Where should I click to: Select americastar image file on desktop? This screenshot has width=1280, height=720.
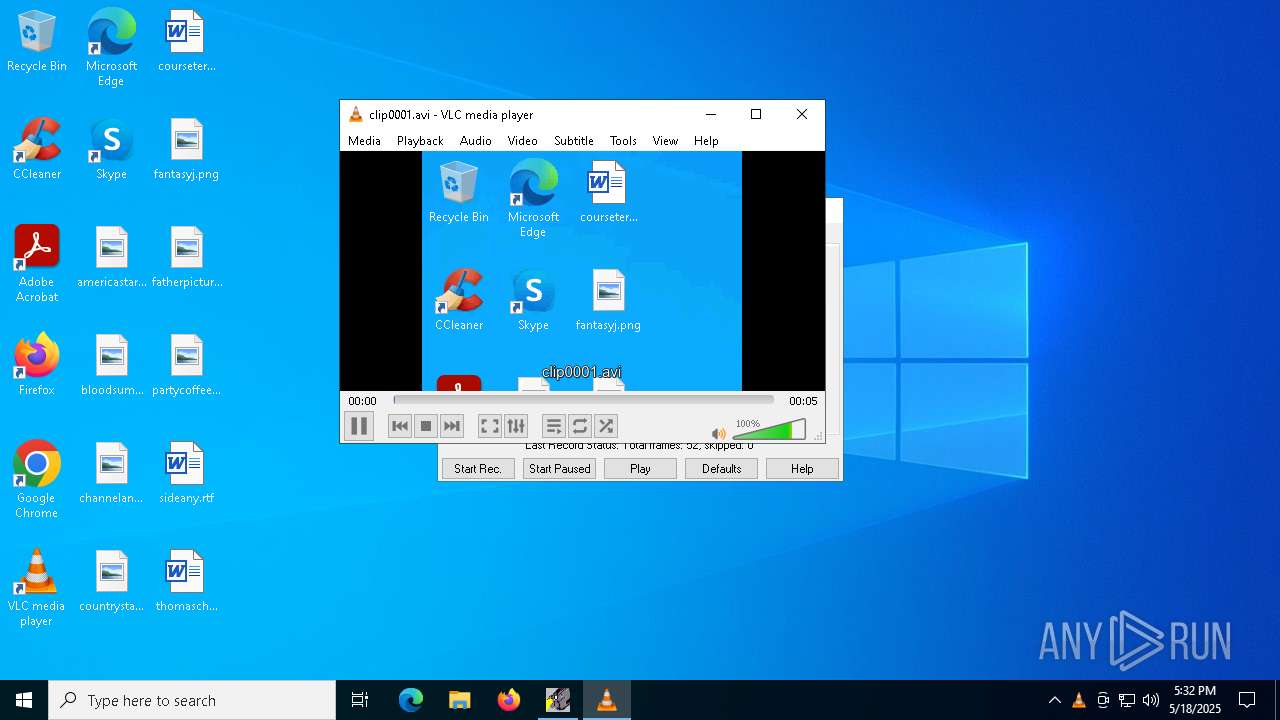[x=111, y=258]
